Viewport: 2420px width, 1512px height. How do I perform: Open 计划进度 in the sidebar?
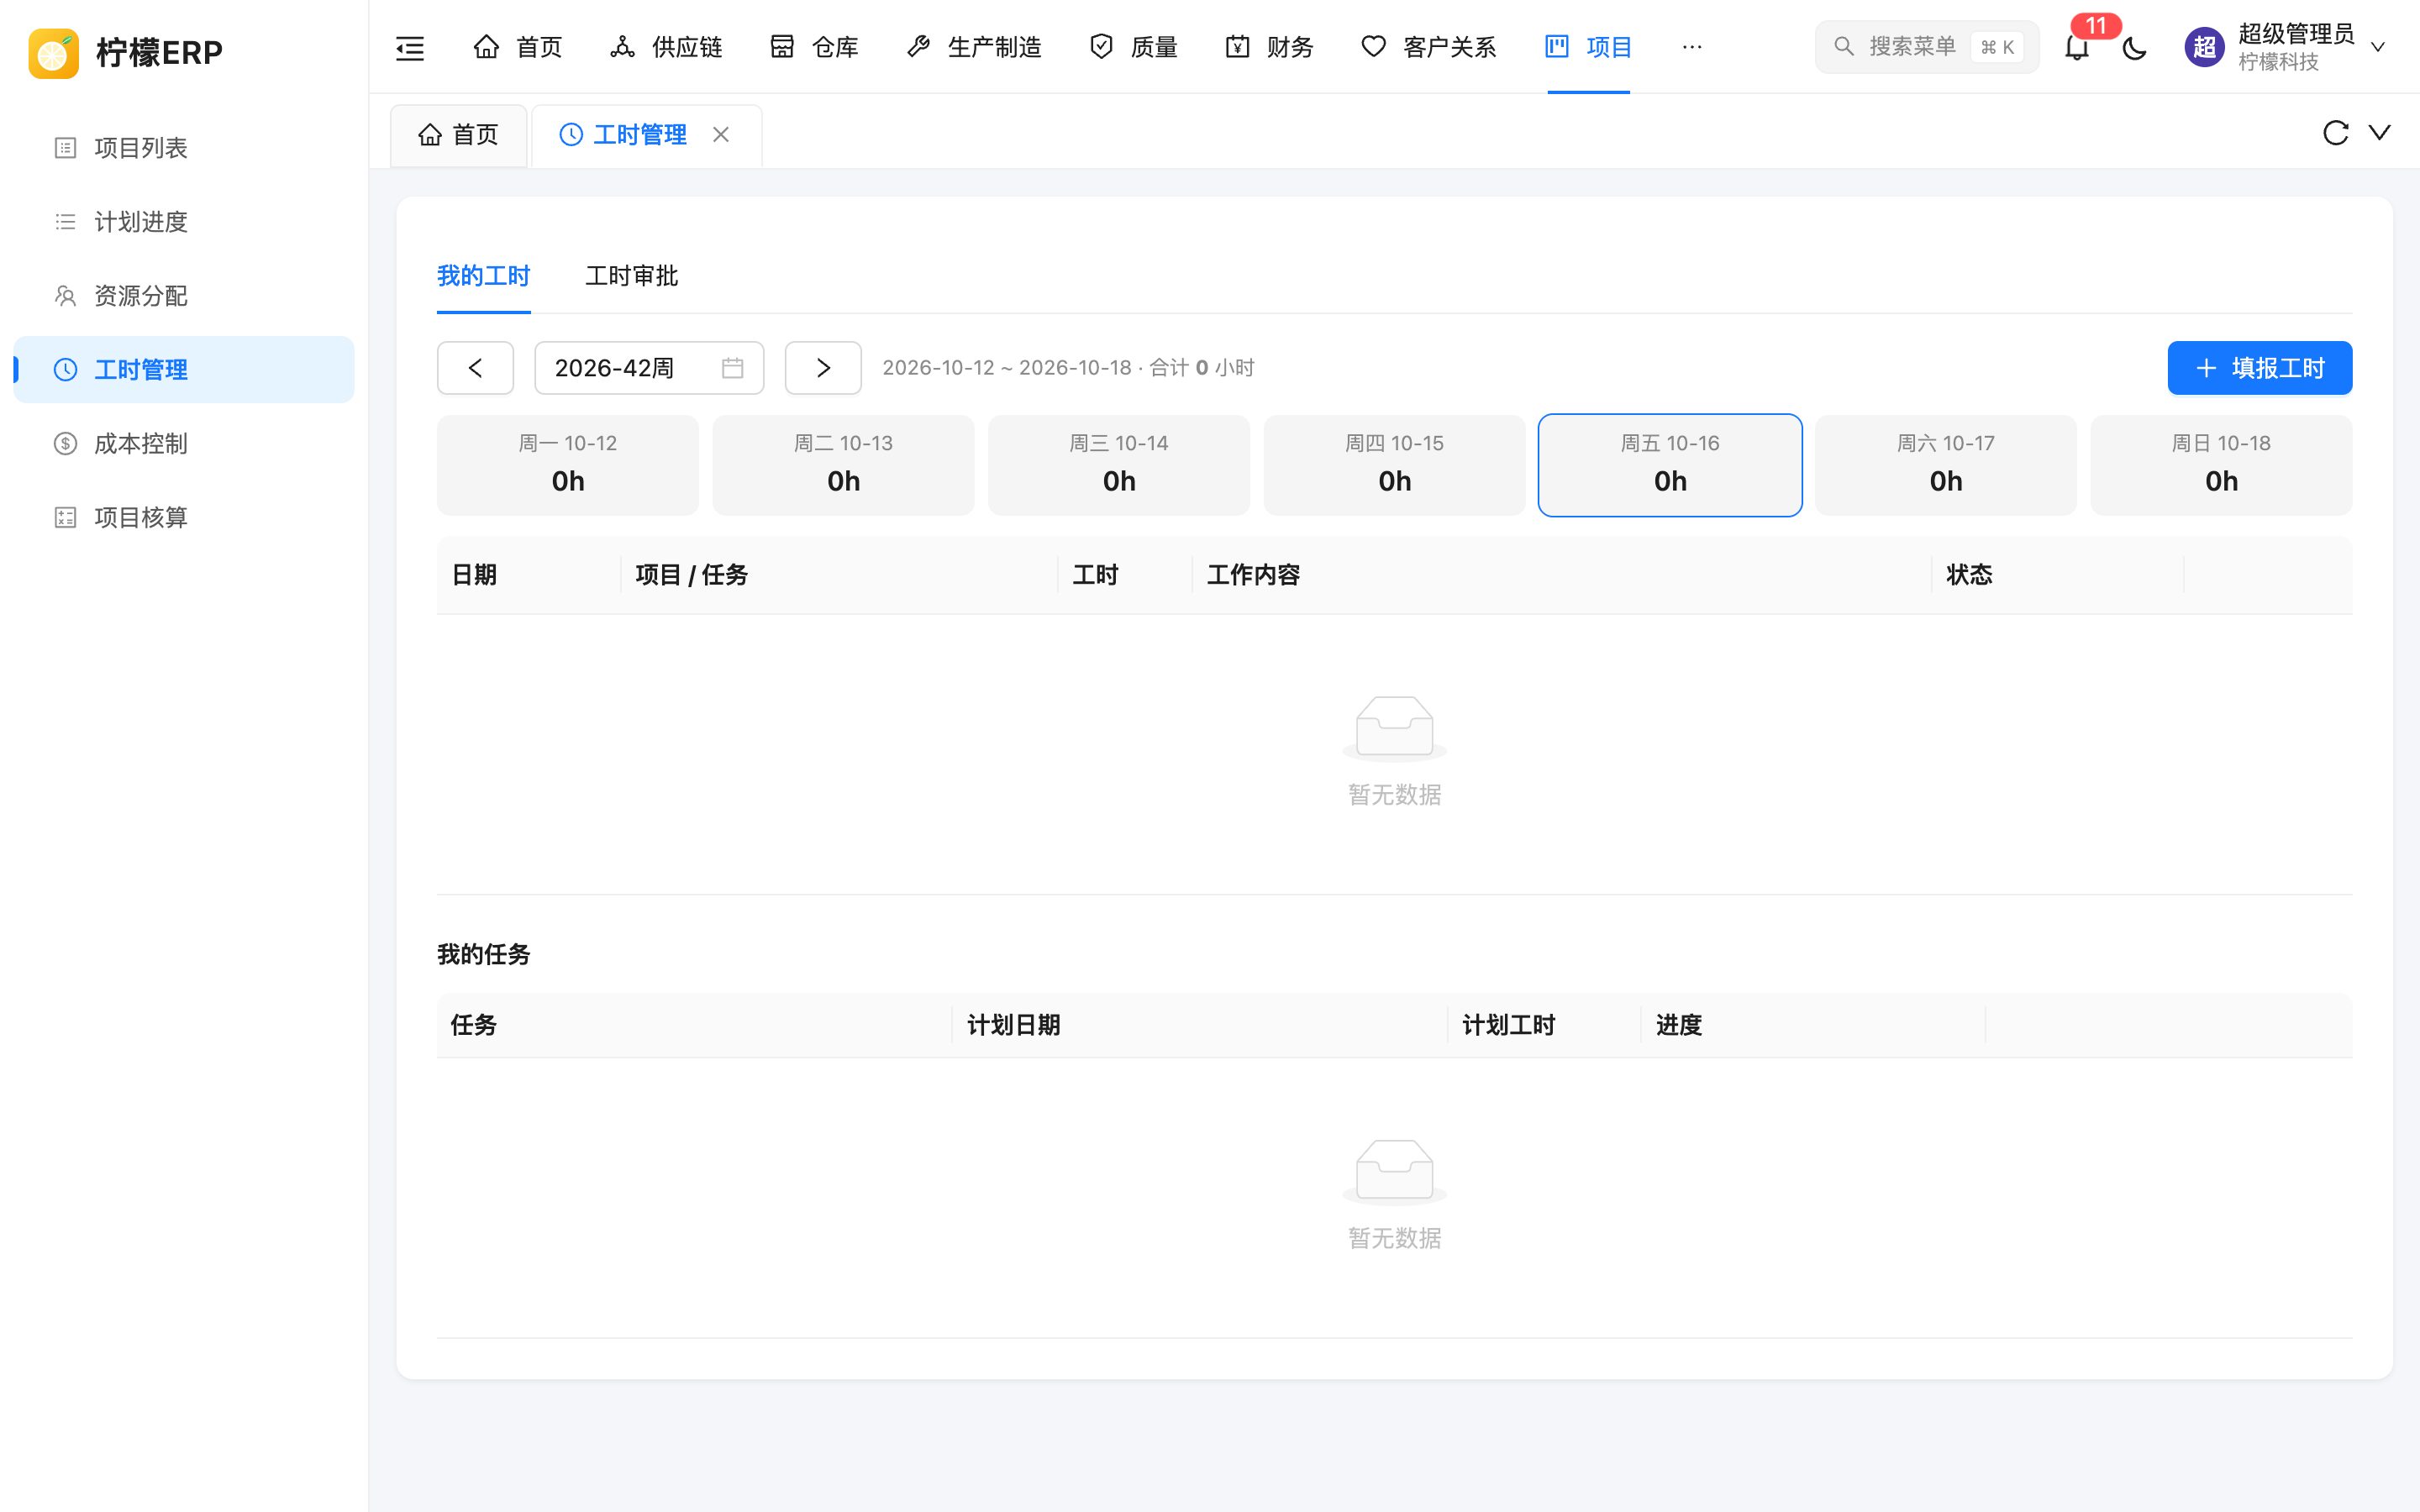coord(184,222)
